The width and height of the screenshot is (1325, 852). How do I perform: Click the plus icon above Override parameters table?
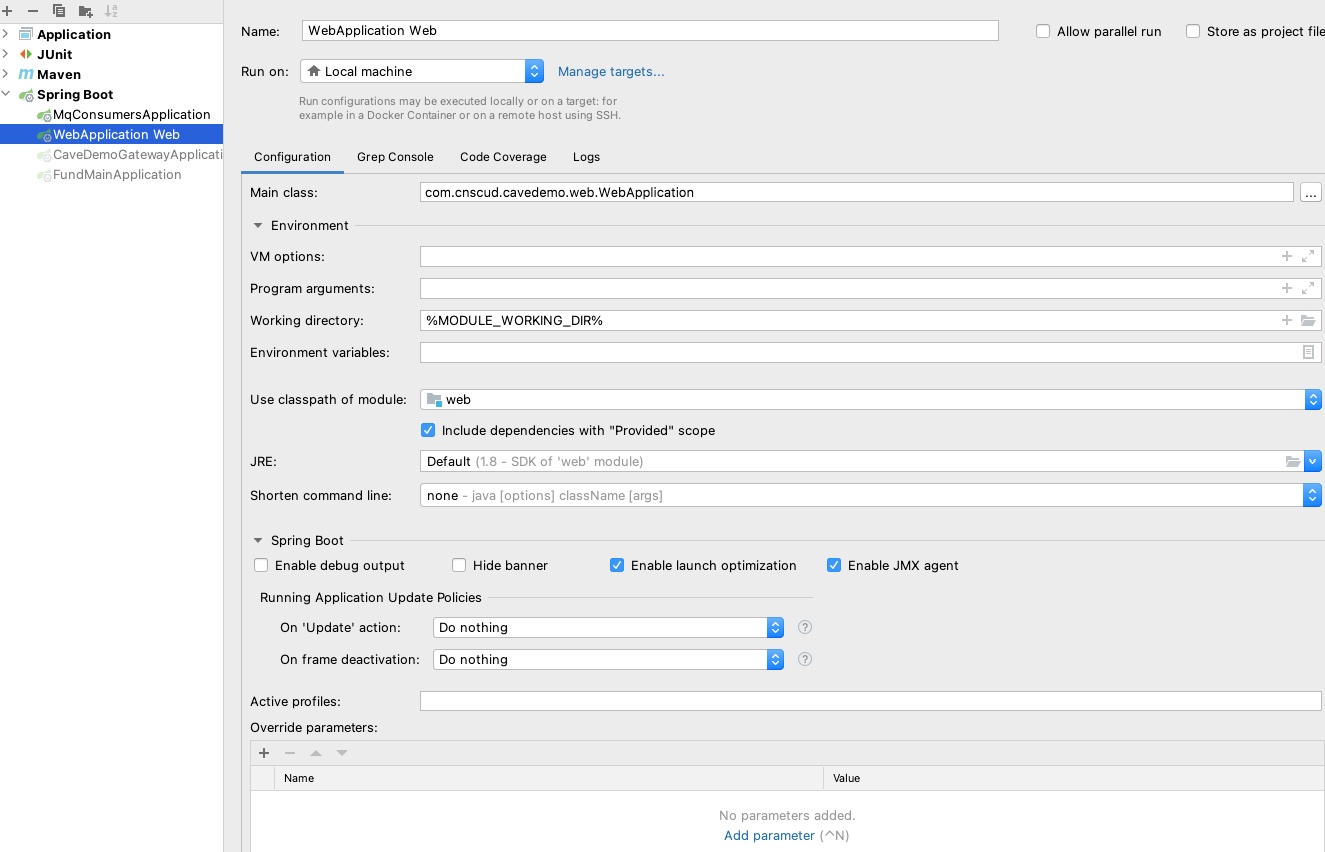point(264,753)
